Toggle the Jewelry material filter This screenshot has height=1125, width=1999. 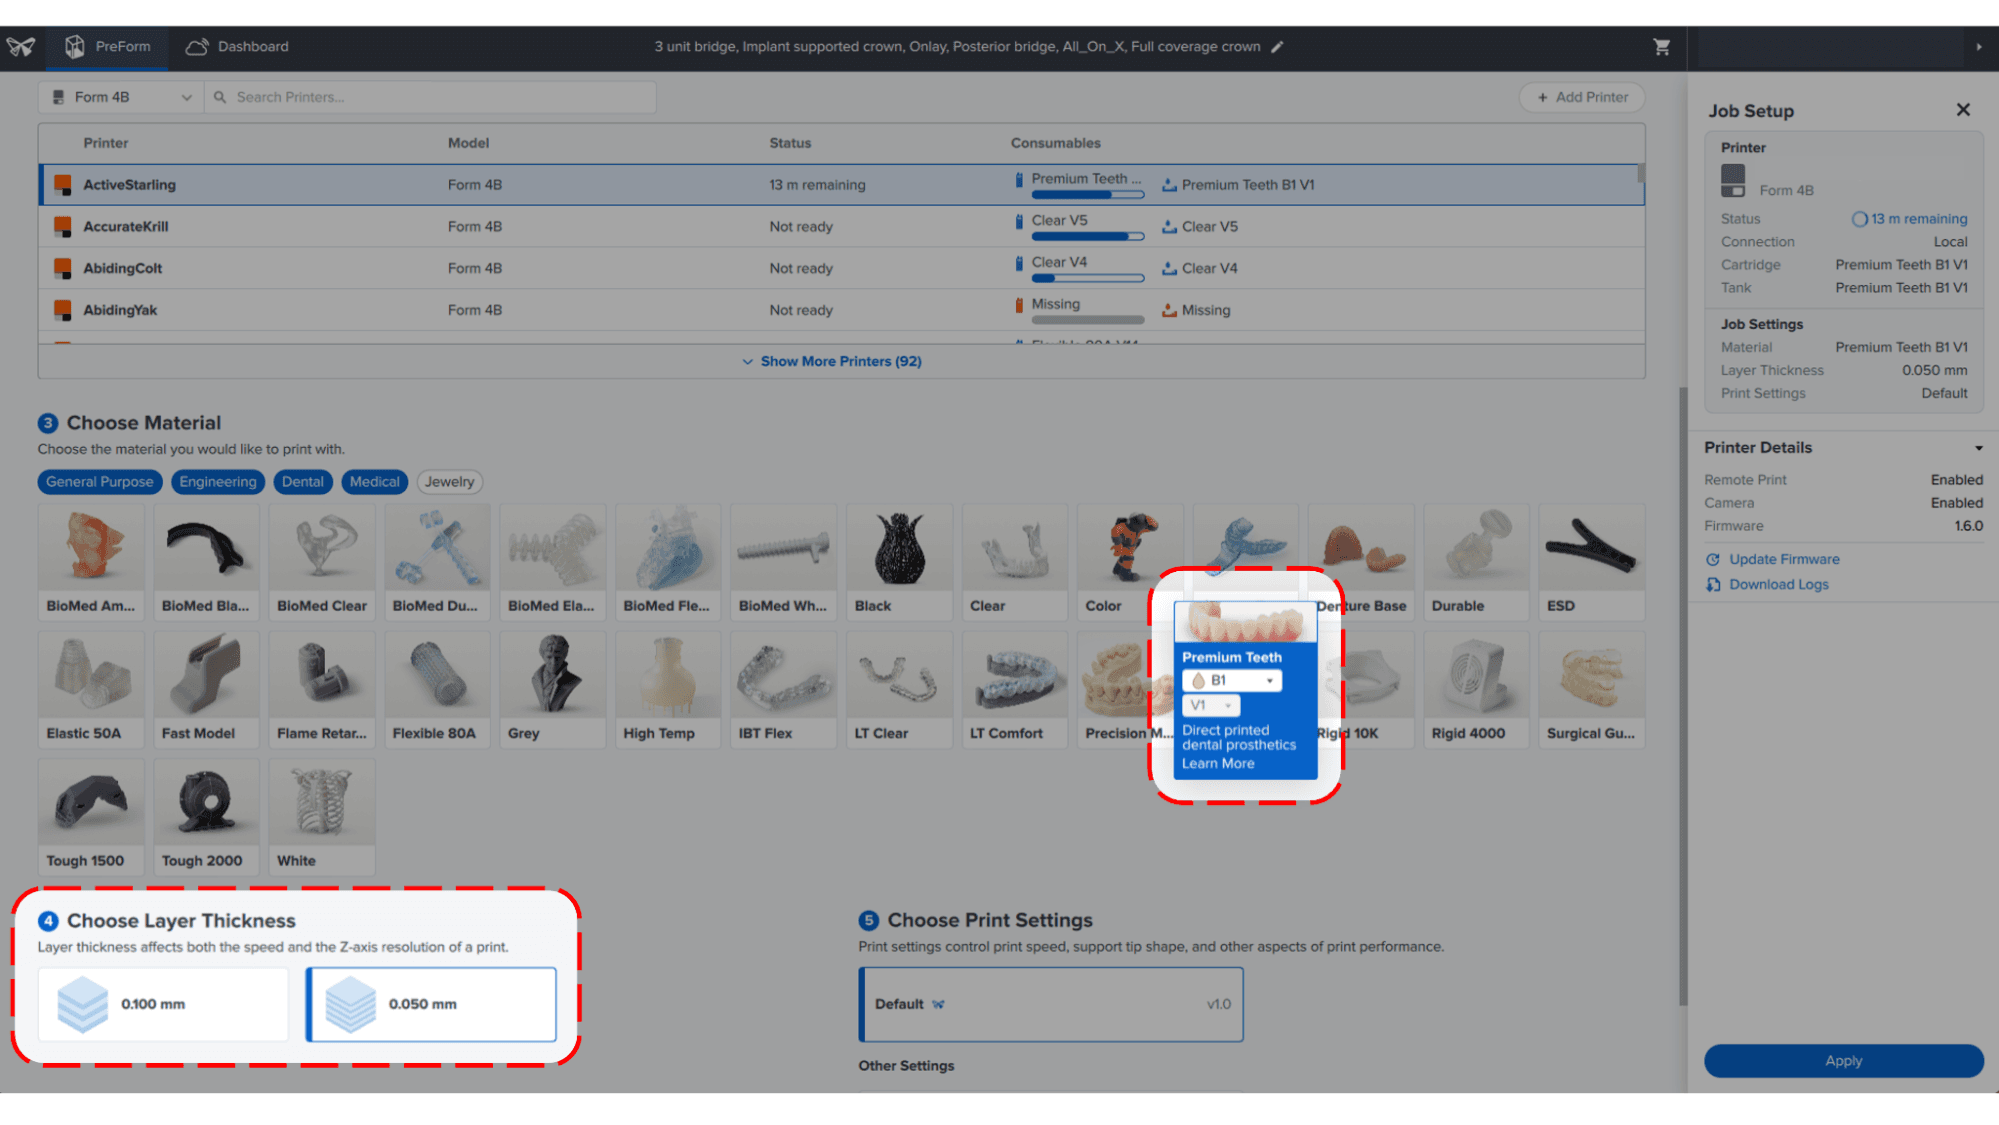(x=449, y=482)
